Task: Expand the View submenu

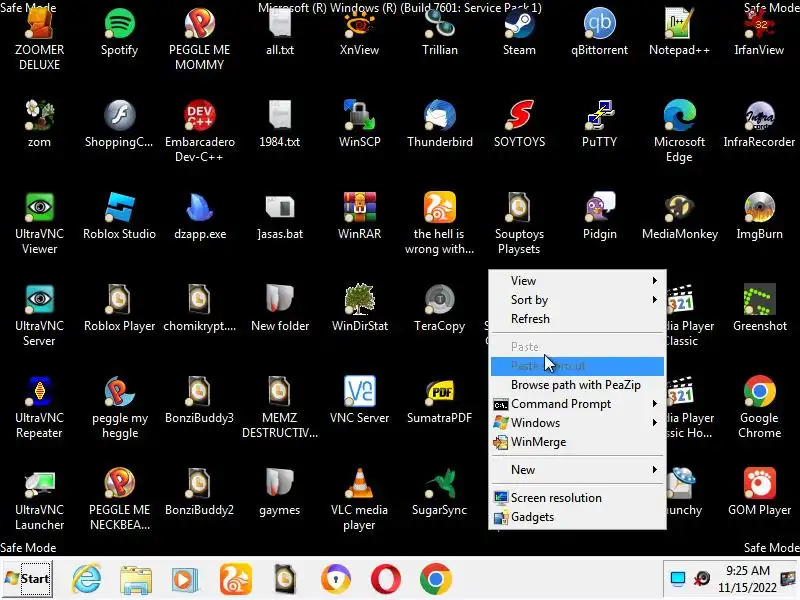Action: coord(577,281)
